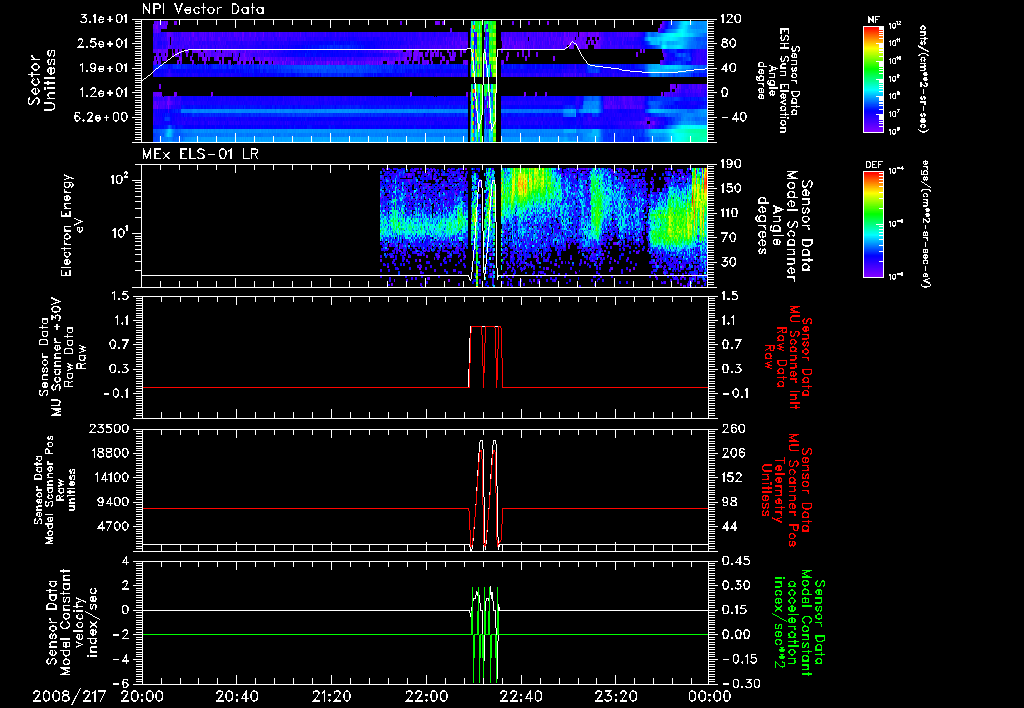Click the 190 scanner angle tick
Viewport: 1024px width, 708px height.
(x=731, y=164)
